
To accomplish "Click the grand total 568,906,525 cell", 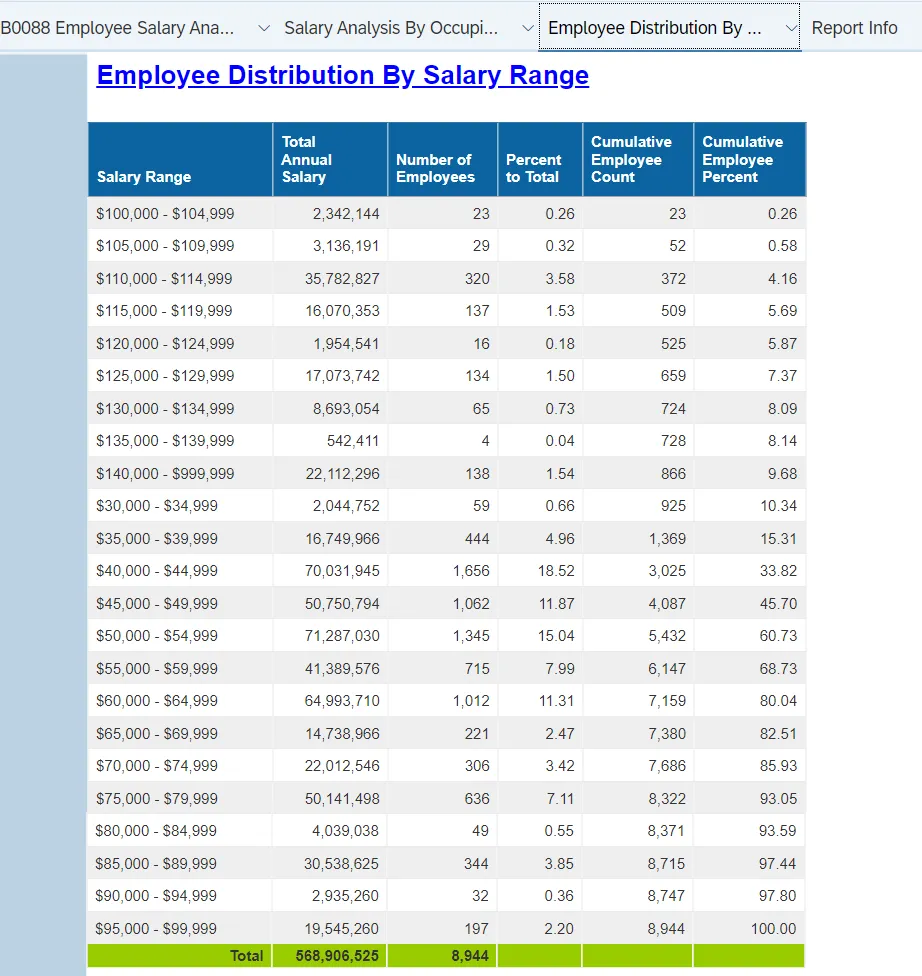I will click(x=337, y=956).
